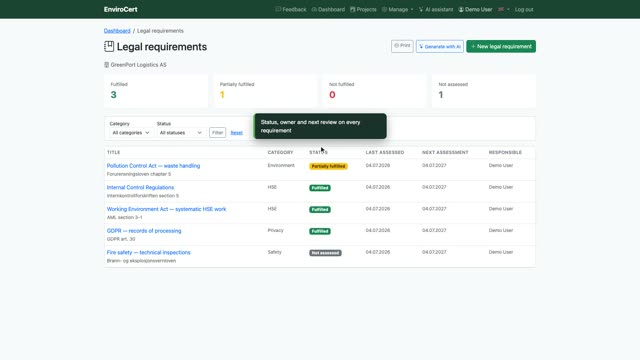640x360 pixels.
Task: Click the LAST ASSESSED column header
Action: click(385, 152)
